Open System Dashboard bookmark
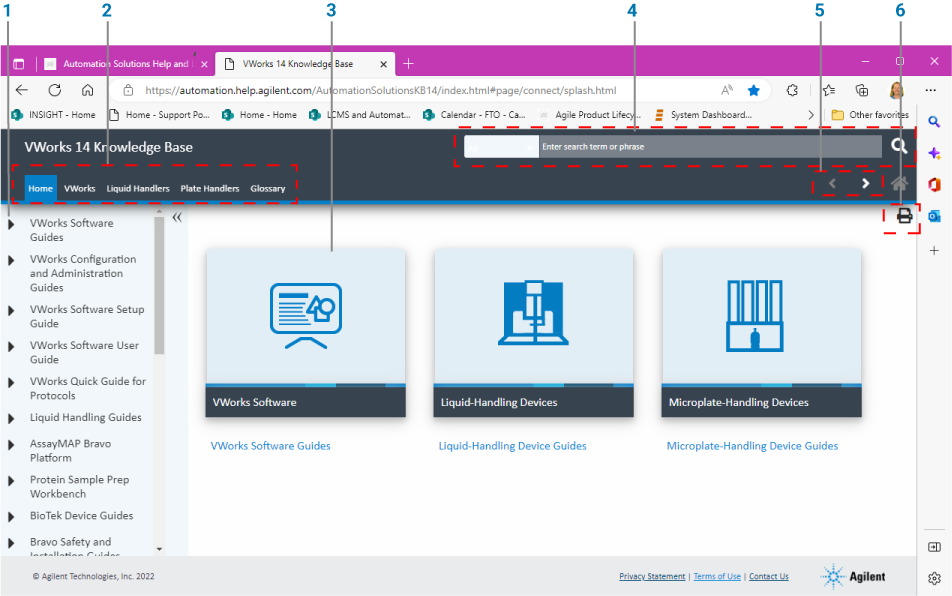952x596 pixels. click(x=702, y=115)
